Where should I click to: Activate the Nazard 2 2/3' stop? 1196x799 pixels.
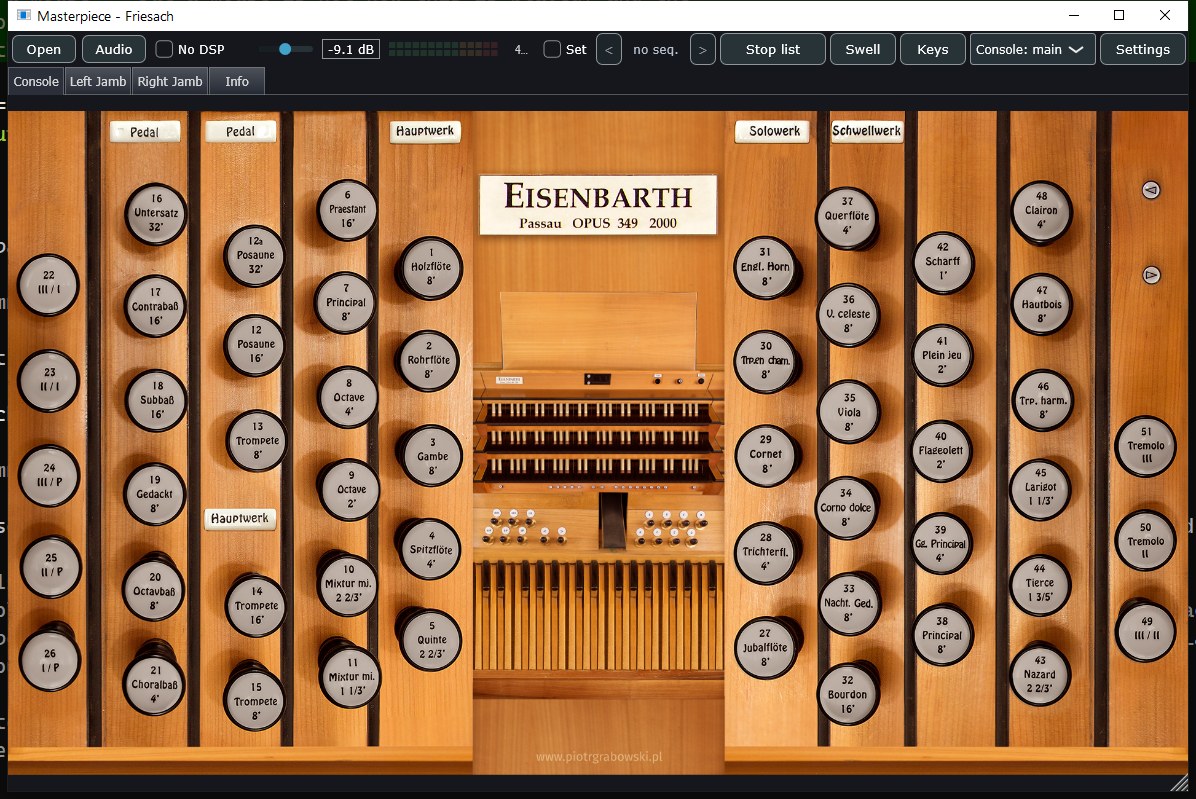coord(1040,675)
